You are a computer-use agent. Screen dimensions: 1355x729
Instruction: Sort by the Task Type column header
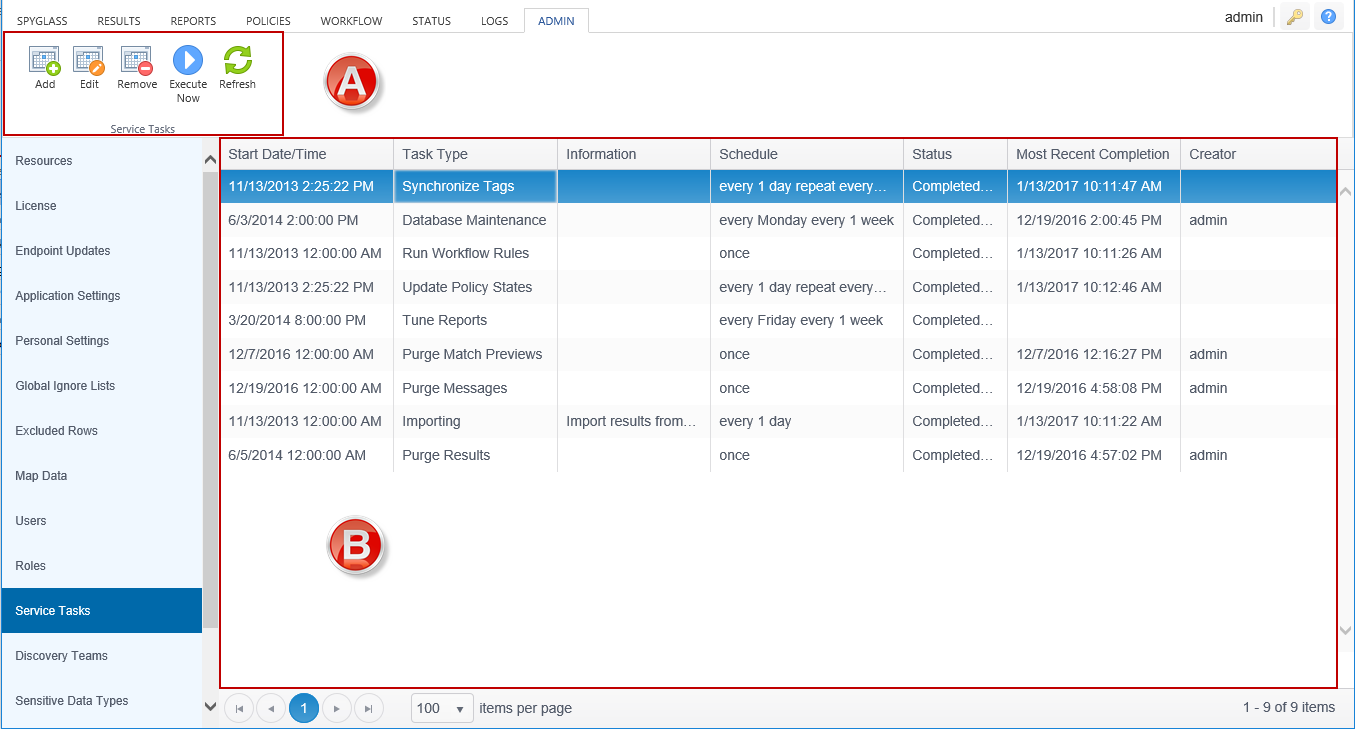[435, 154]
